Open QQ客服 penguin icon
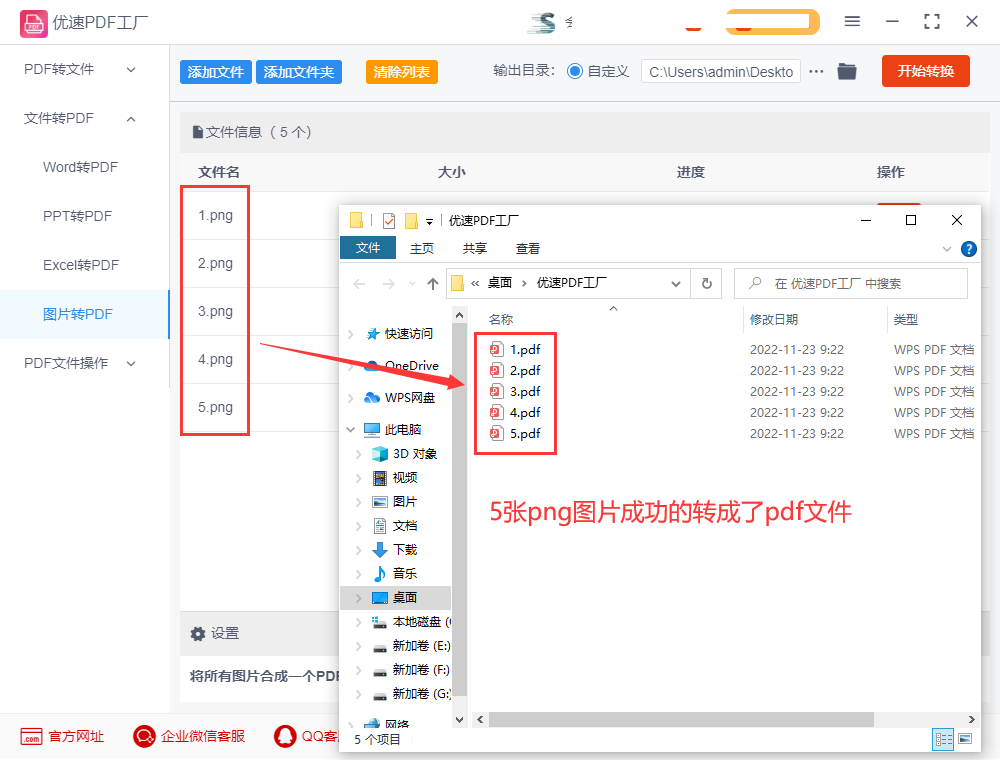 click(x=285, y=736)
